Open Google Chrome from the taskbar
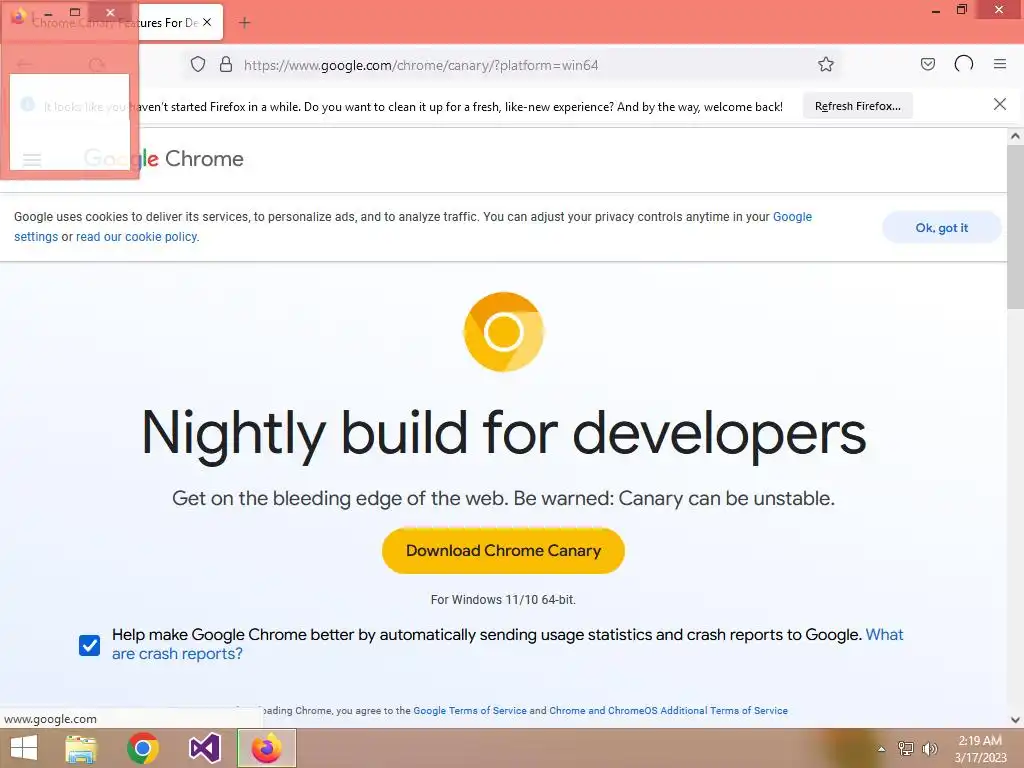The height and width of the screenshot is (768, 1024). tap(143, 748)
